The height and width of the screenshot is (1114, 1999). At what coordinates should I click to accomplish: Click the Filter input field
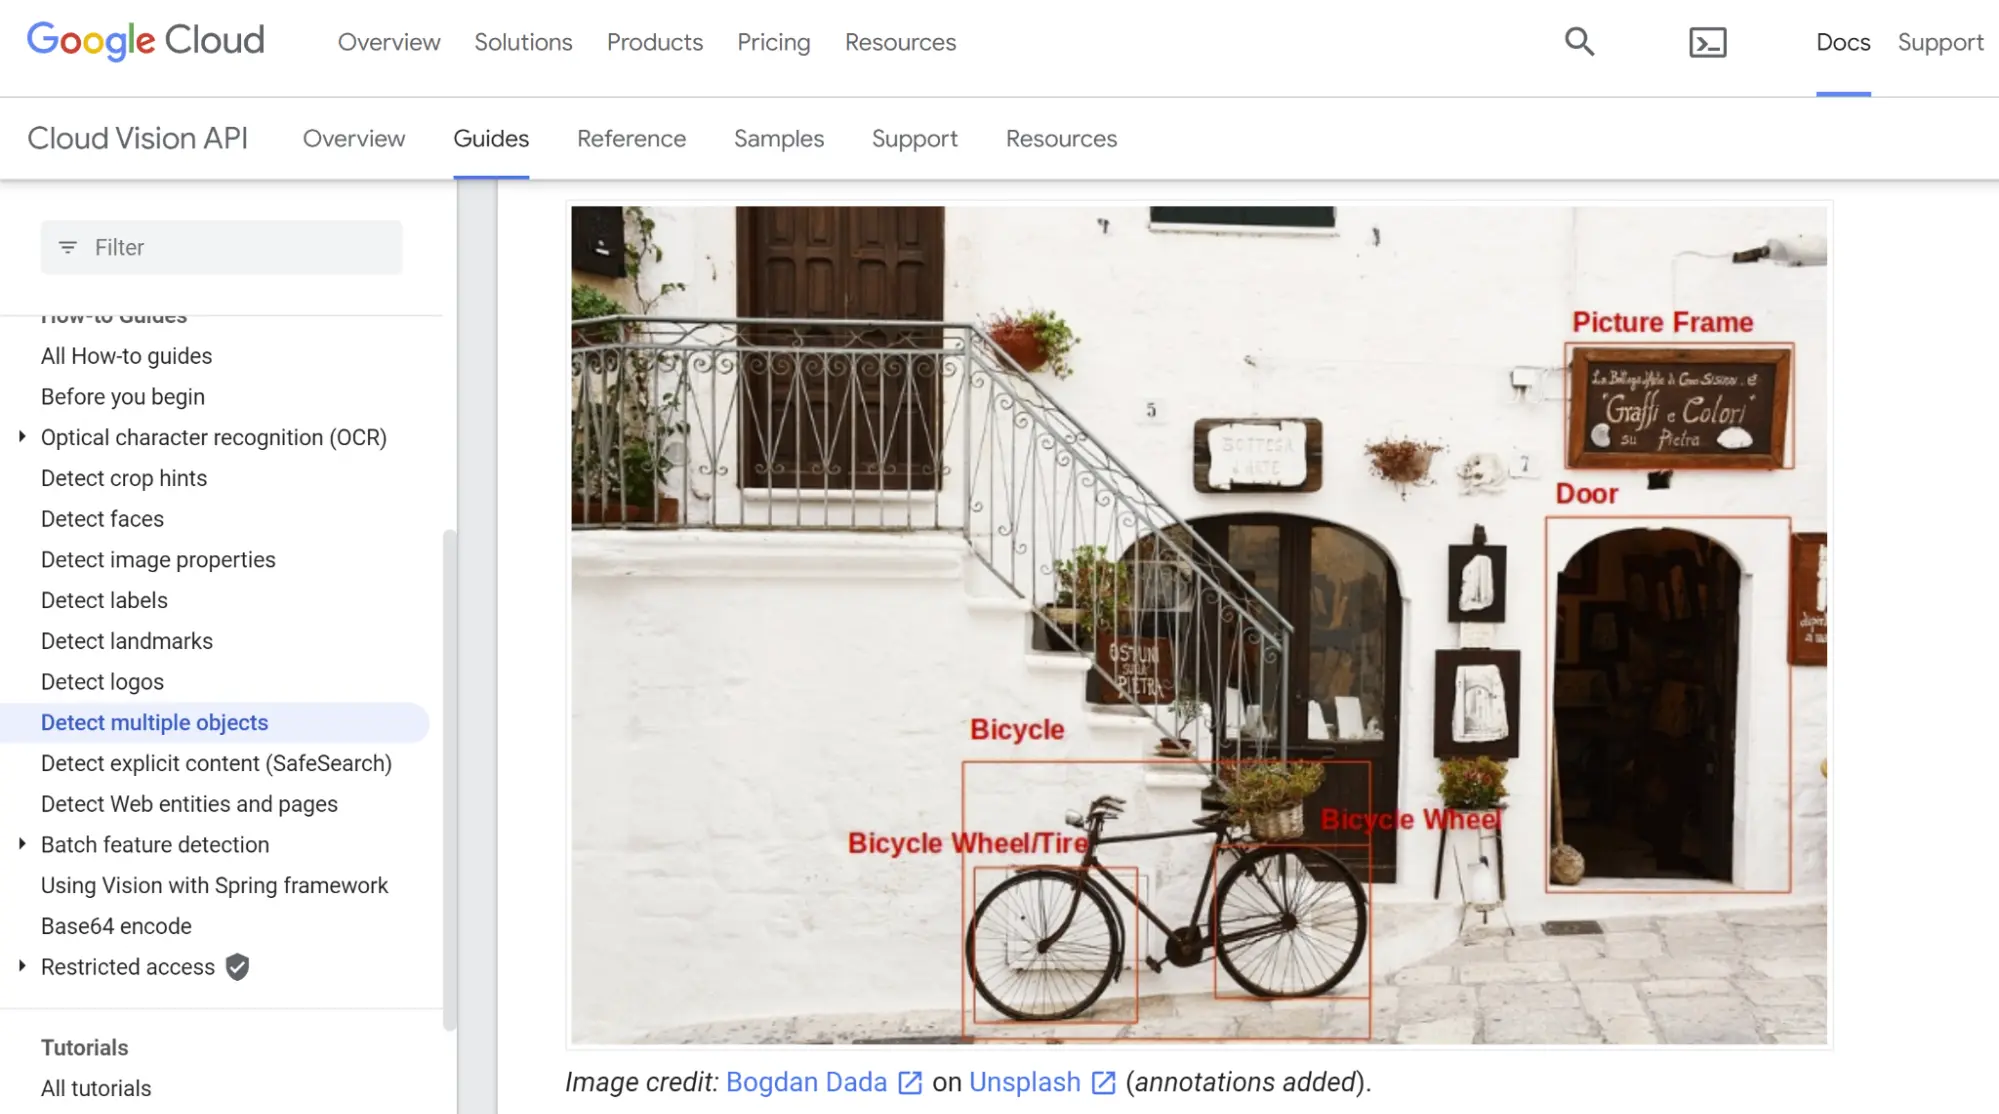coord(240,247)
